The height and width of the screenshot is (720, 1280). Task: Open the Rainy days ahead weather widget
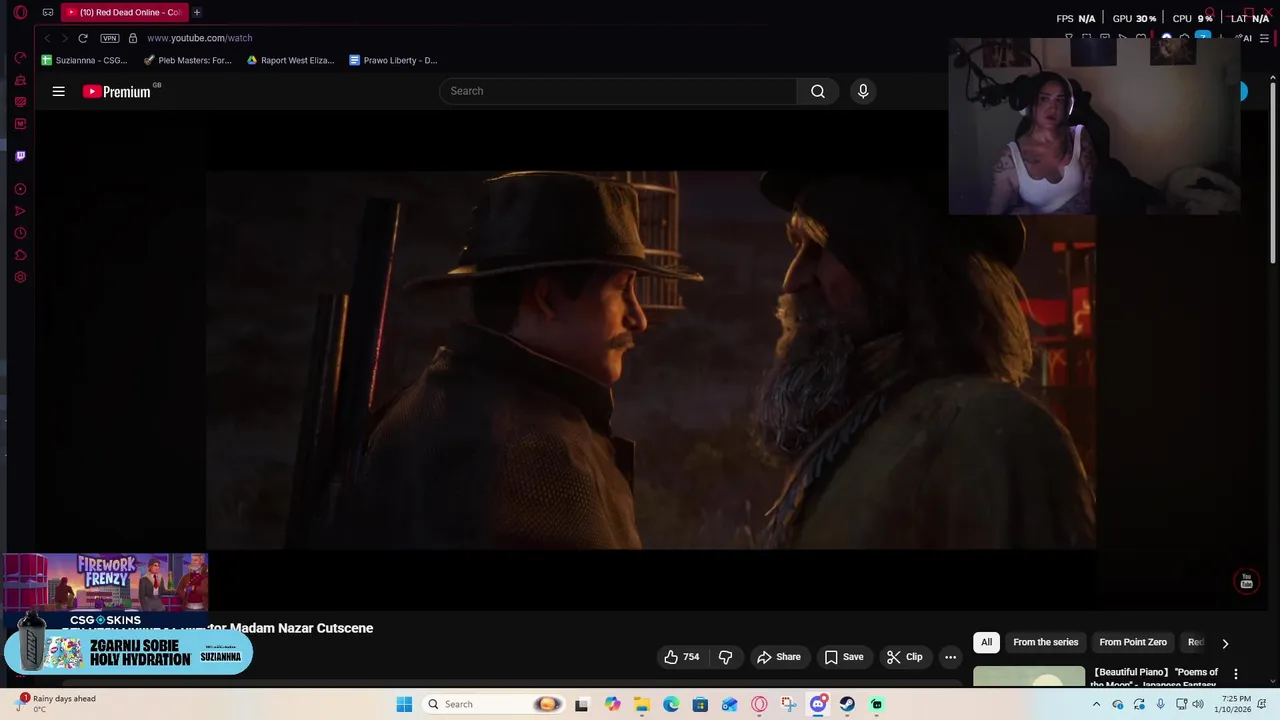(56, 703)
